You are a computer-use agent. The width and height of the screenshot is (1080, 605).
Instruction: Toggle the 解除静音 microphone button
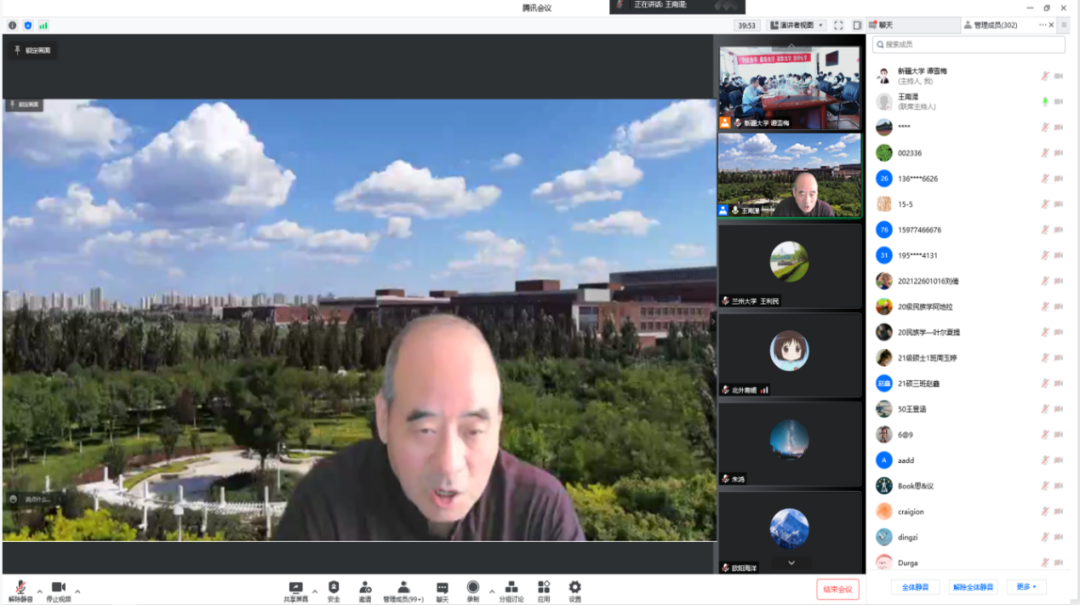point(19,588)
